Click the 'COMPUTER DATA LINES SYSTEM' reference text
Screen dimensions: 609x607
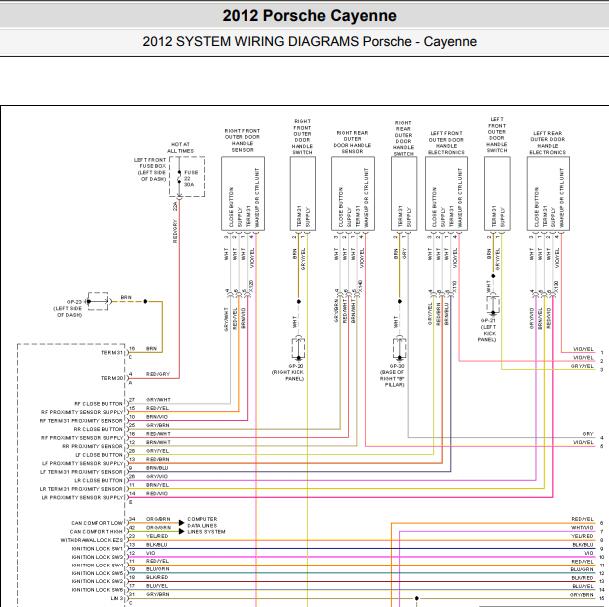(206, 525)
